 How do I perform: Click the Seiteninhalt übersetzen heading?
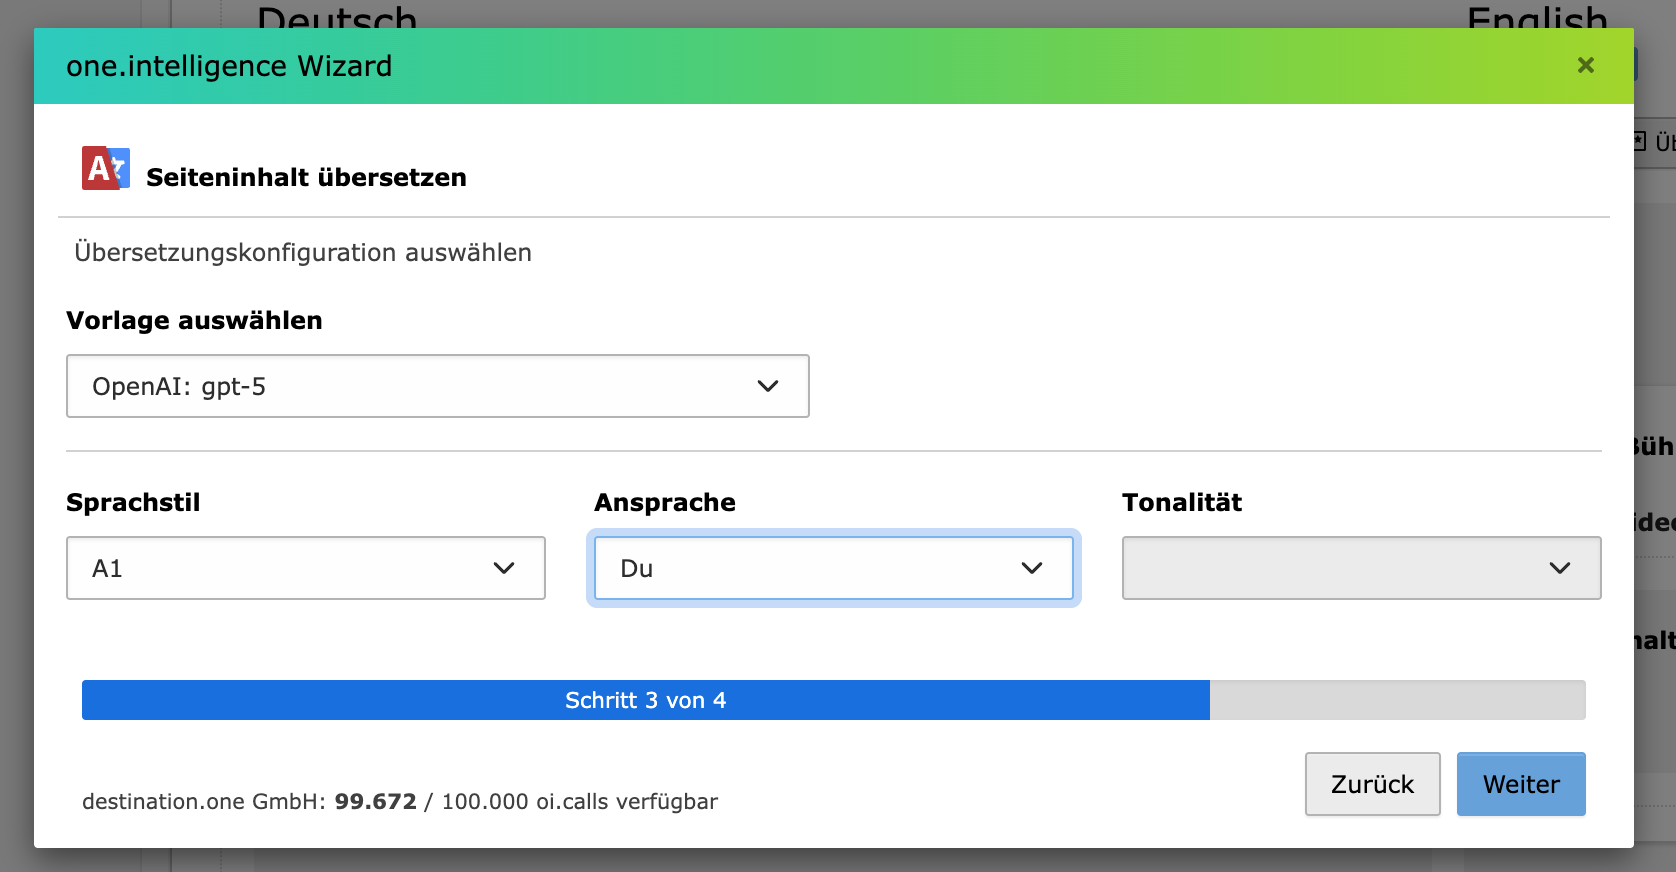[x=306, y=177]
